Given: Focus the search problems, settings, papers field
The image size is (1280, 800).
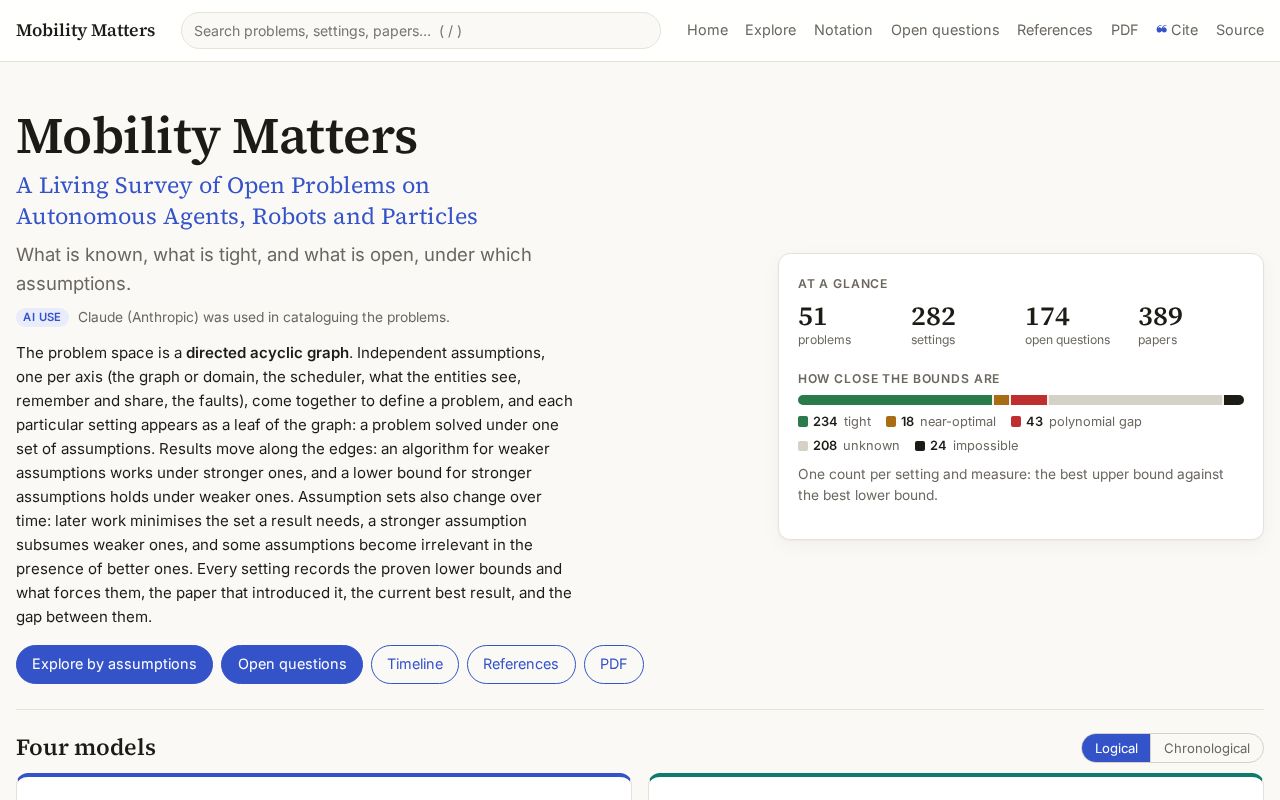Looking at the screenshot, I should click(421, 30).
